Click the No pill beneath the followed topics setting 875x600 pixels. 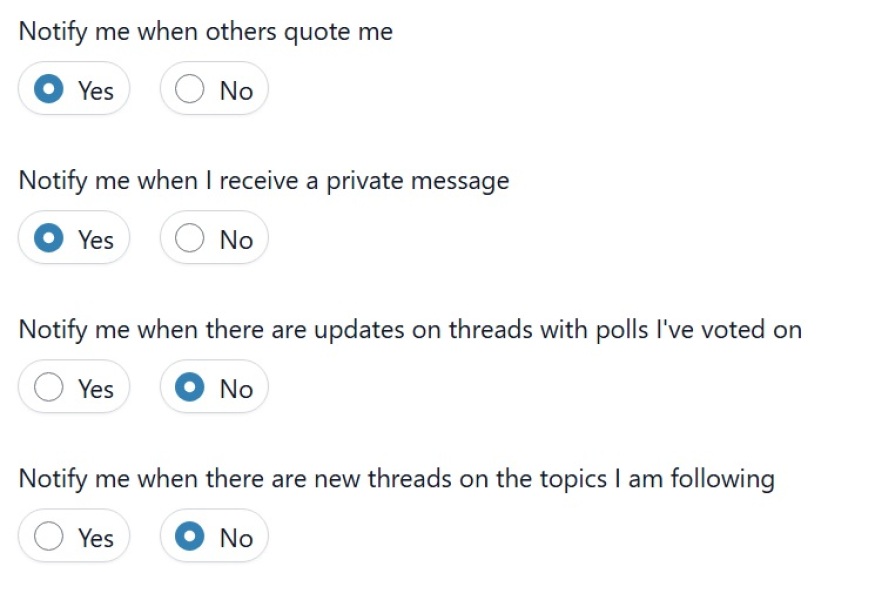pos(213,536)
